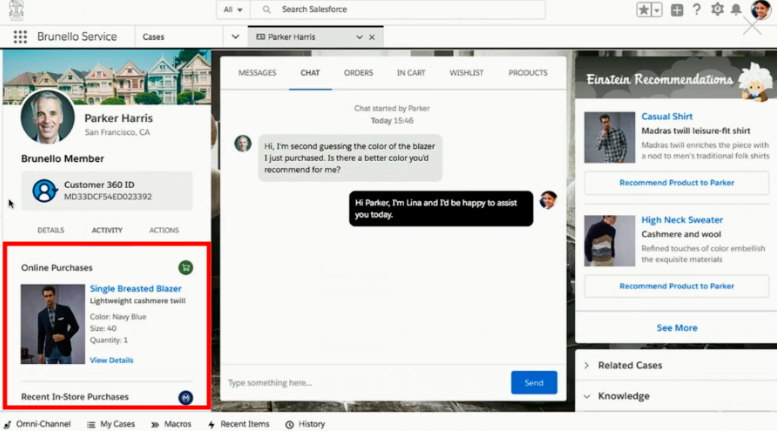Open the Recent Items utility
The width and height of the screenshot is (777, 431).
(x=239, y=424)
